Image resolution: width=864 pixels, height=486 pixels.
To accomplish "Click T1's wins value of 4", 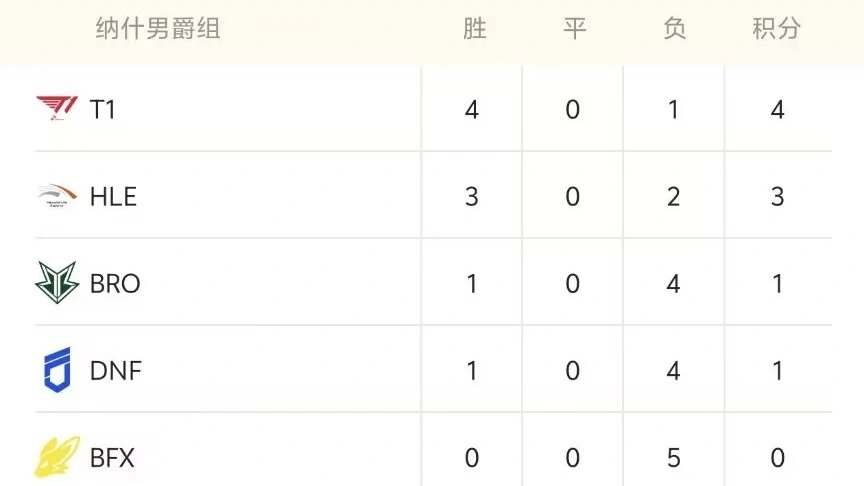I will (x=472, y=109).
